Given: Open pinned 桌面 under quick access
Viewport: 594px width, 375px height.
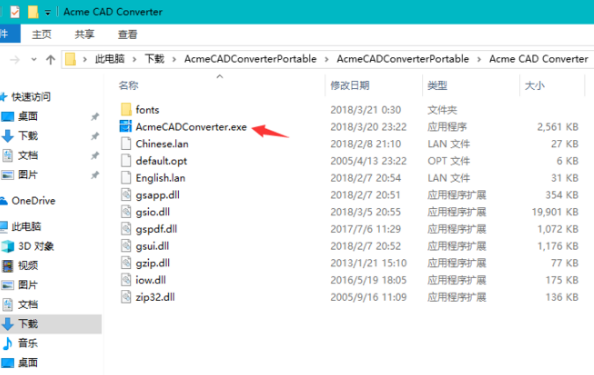Looking at the screenshot, I should pyautogui.click(x=28, y=116).
